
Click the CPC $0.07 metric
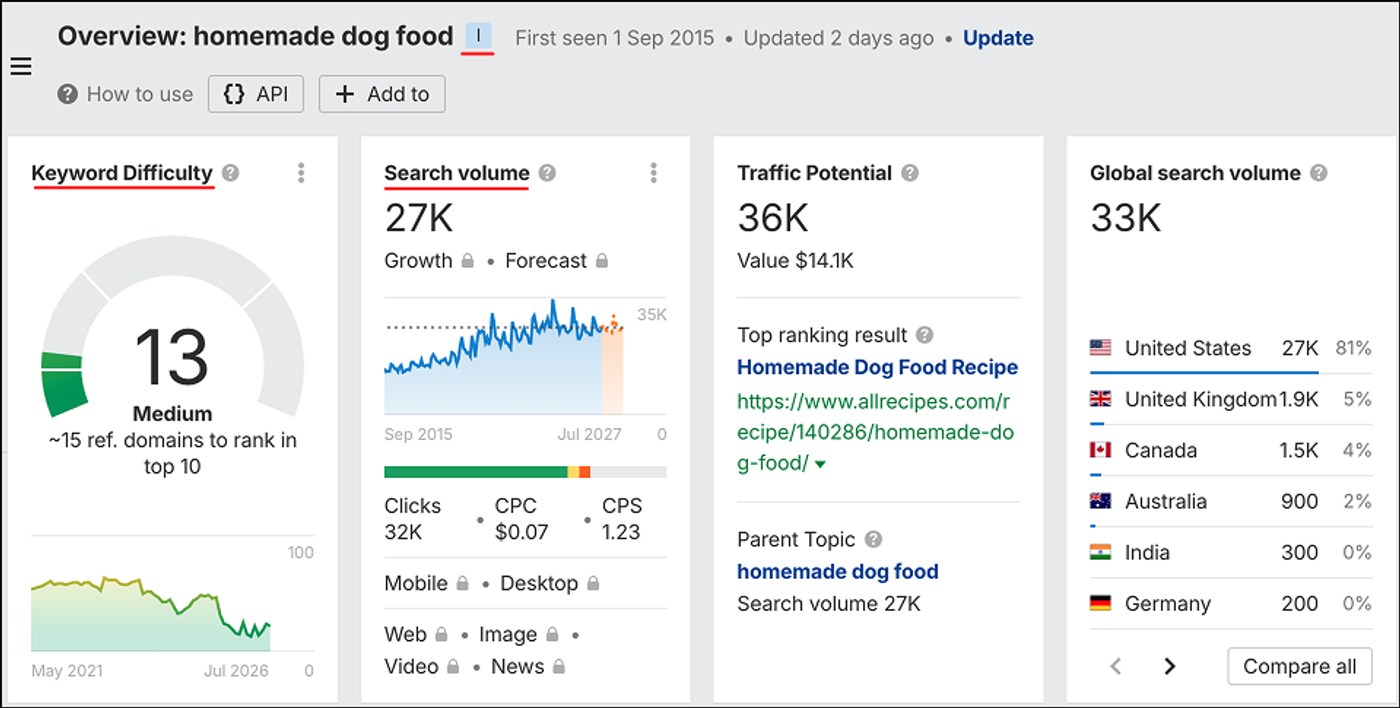tap(522, 519)
